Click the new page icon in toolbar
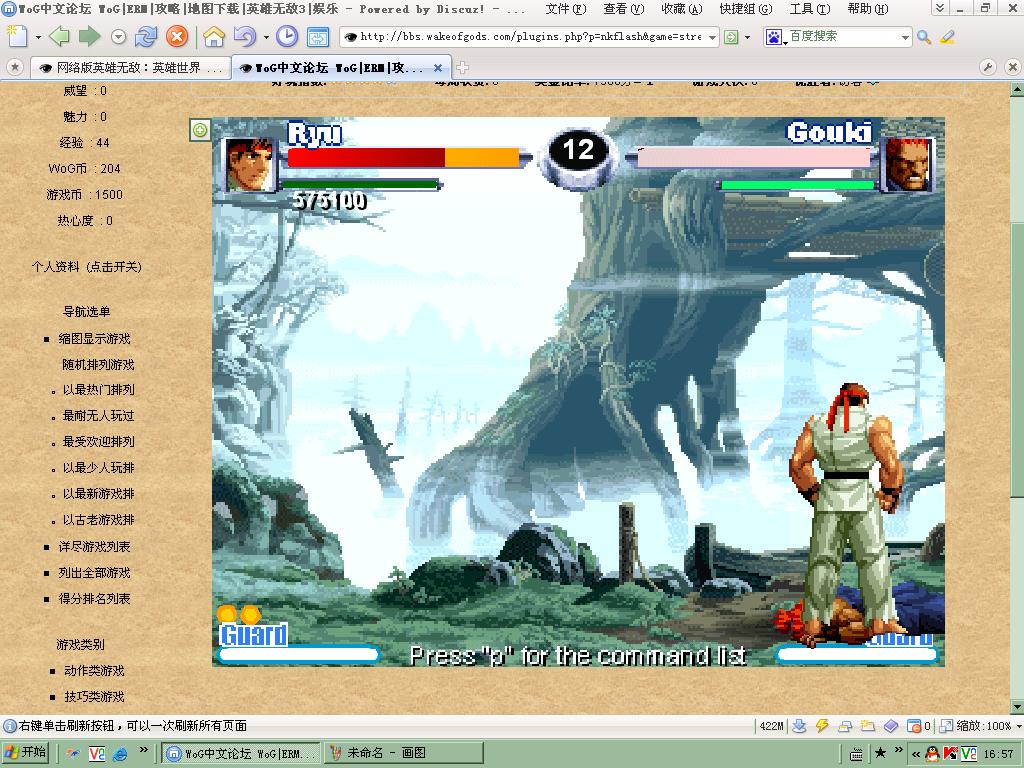The height and width of the screenshot is (768, 1024). [x=17, y=37]
